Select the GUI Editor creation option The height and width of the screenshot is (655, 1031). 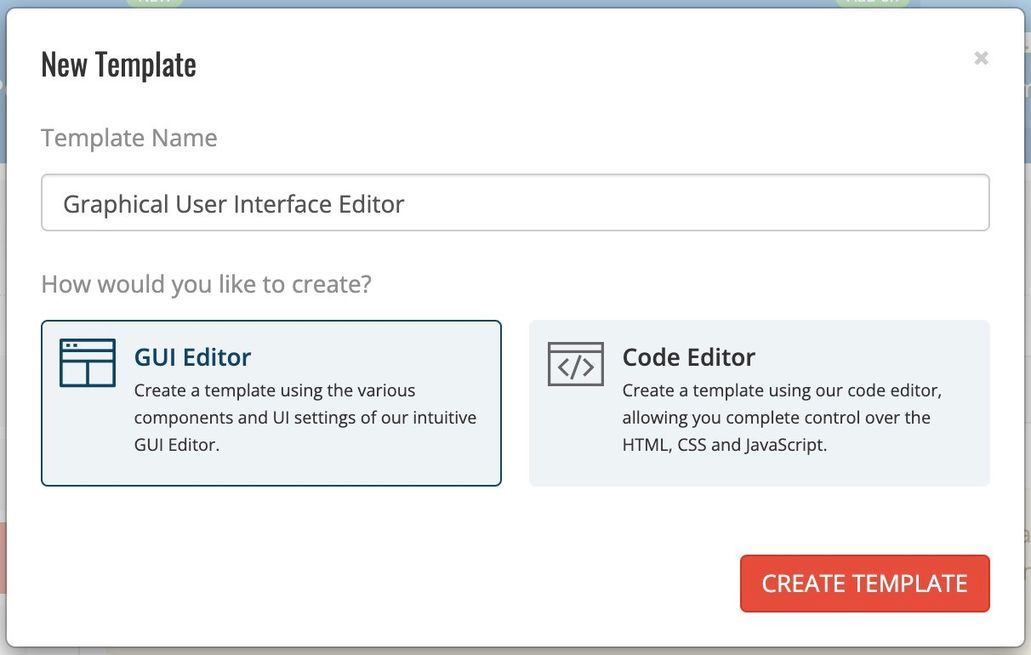271,403
